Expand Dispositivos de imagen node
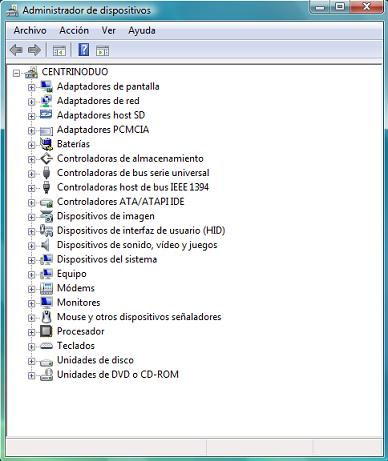388x461 pixels. pyautogui.click(x=31, y=217)
